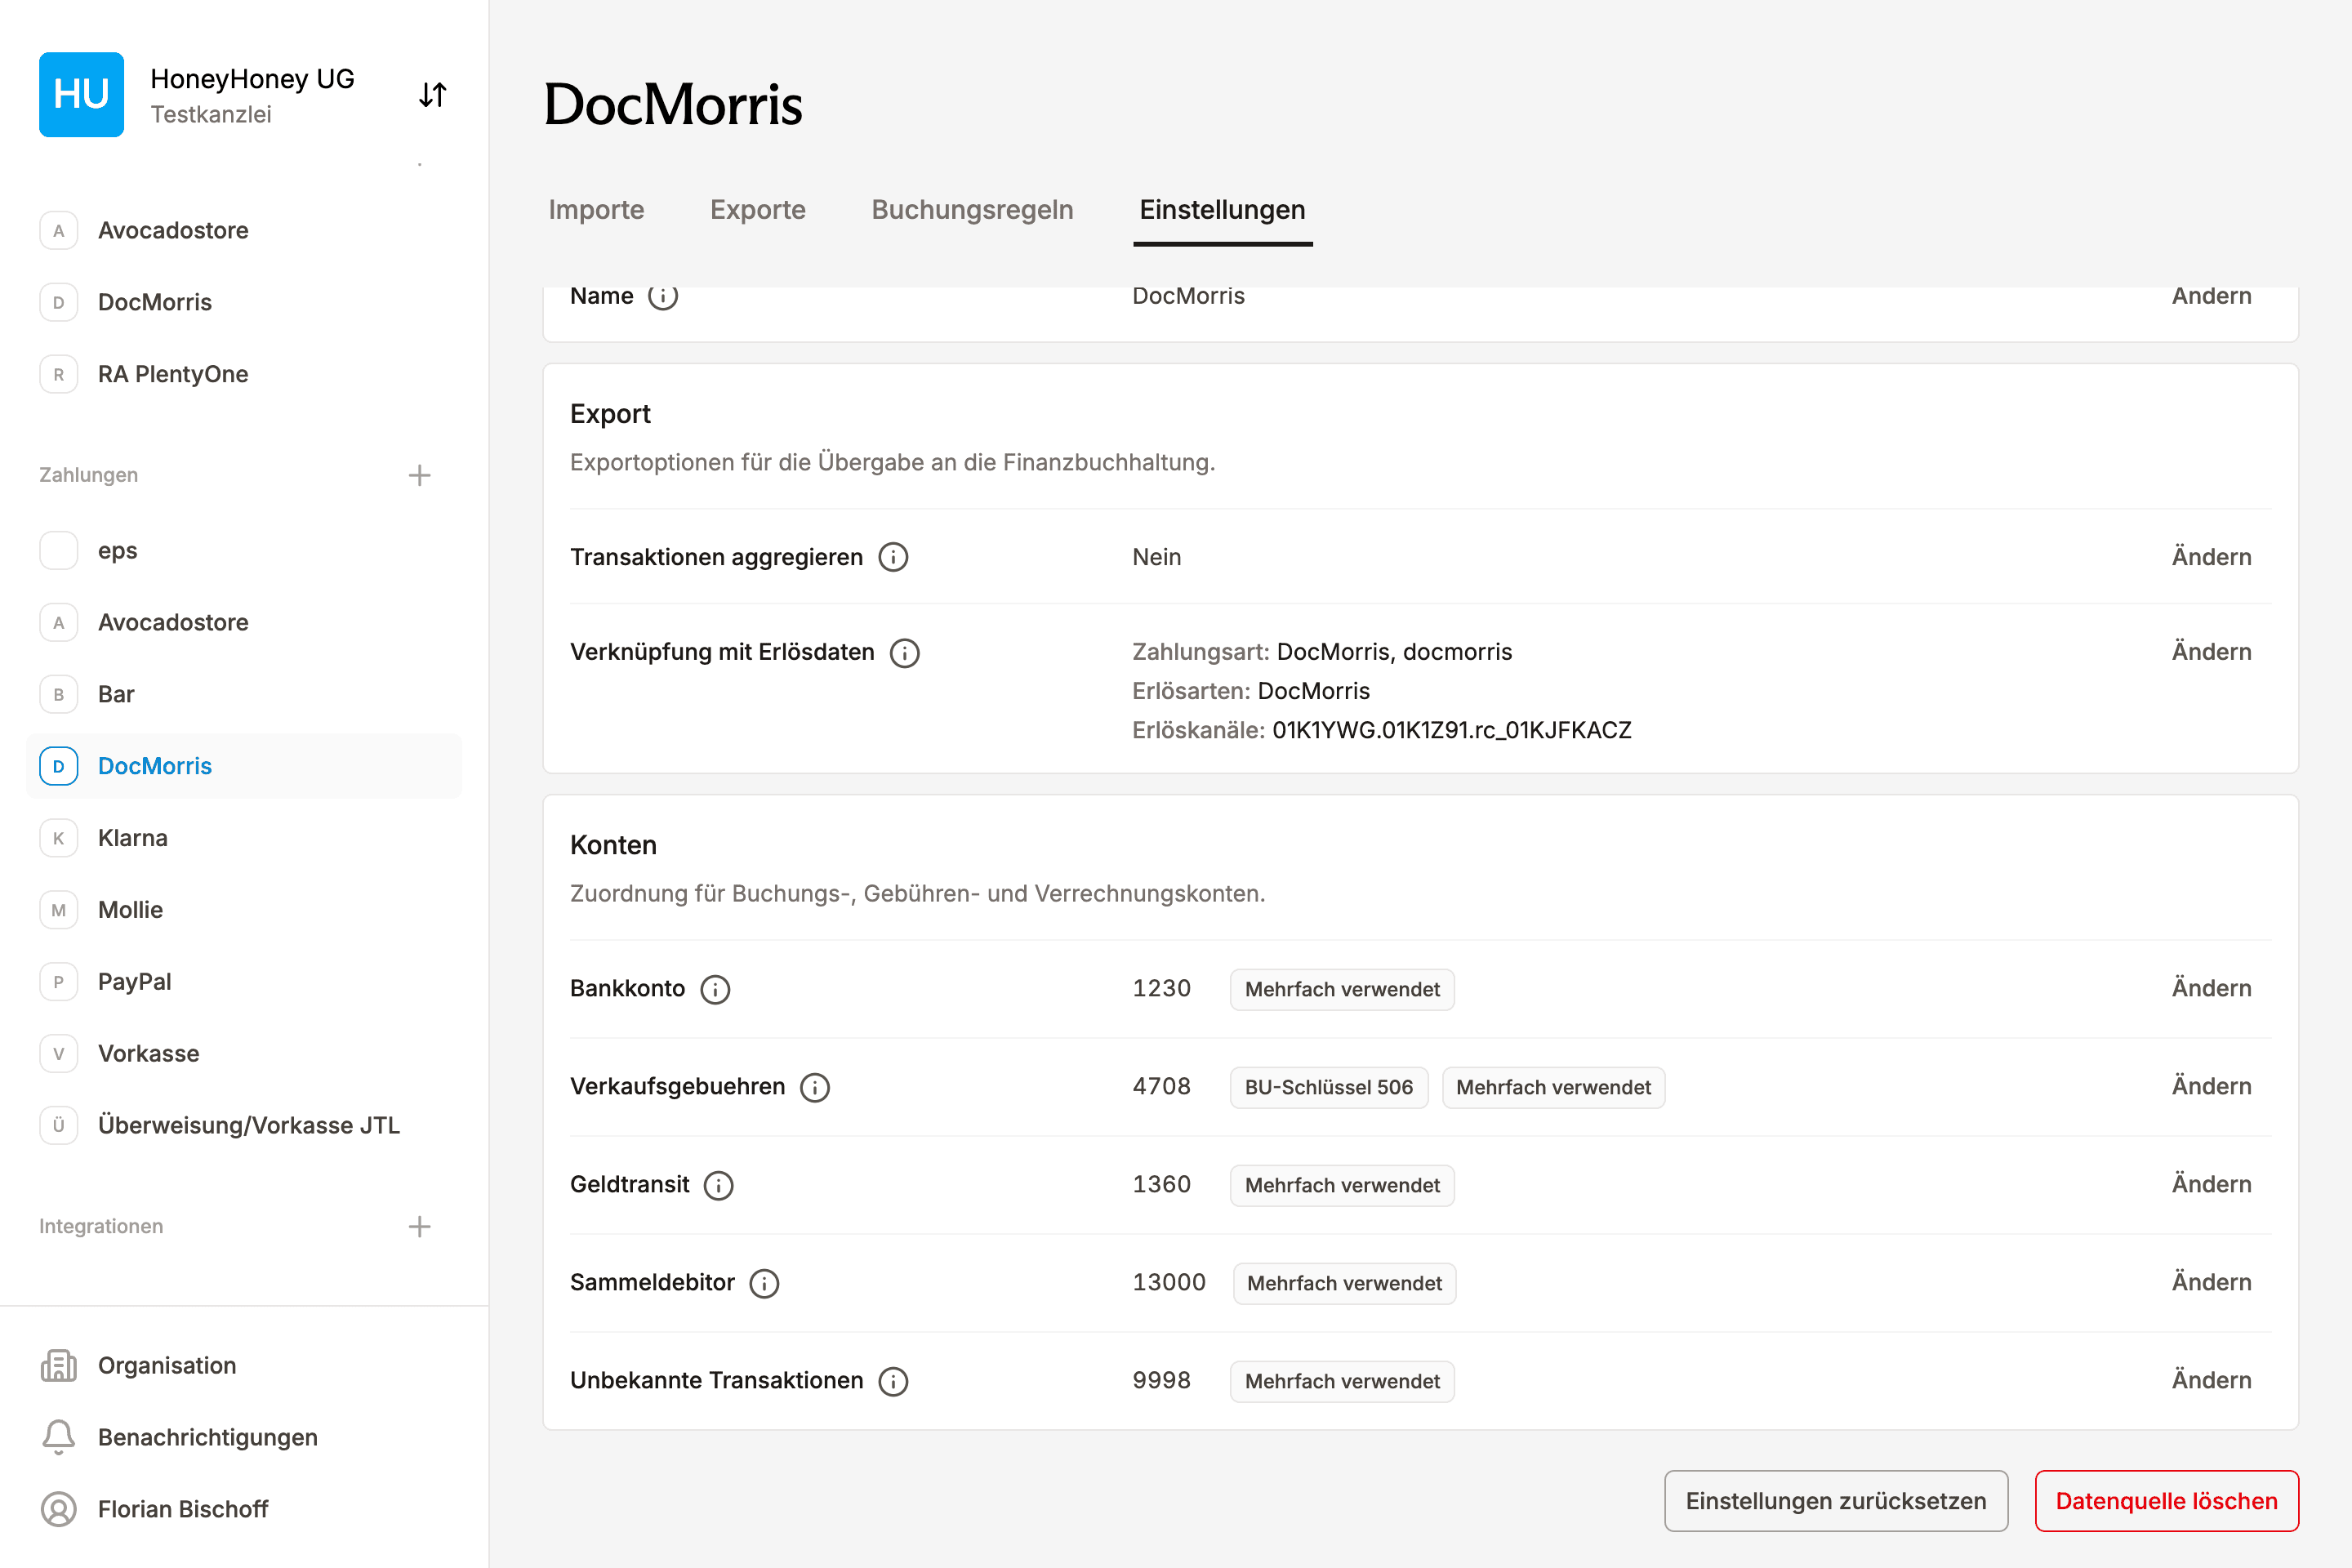Show info for Unbekannte Transaktionen

tap(893, 1381)
